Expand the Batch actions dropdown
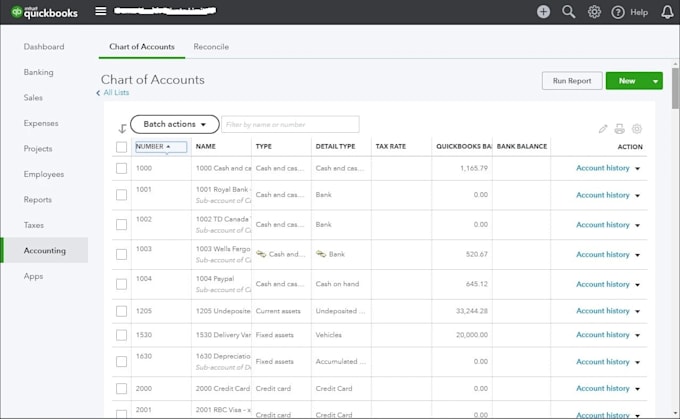The width and height of the screenshot is (680, 419). [175, 124]
